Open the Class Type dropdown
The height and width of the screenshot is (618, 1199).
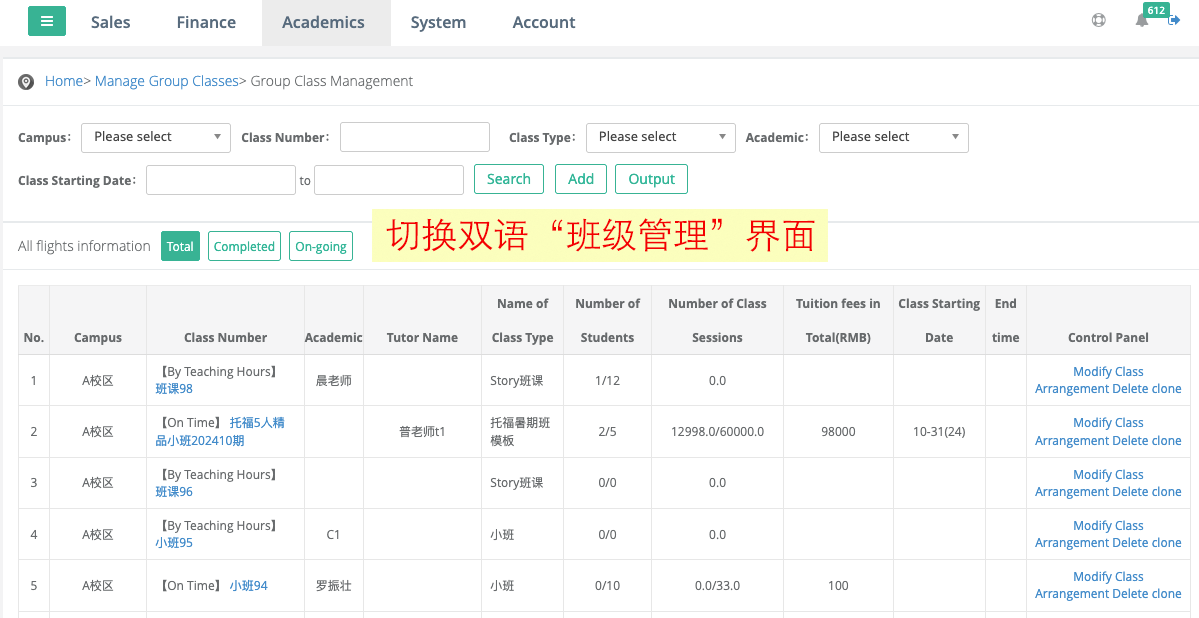660,137
